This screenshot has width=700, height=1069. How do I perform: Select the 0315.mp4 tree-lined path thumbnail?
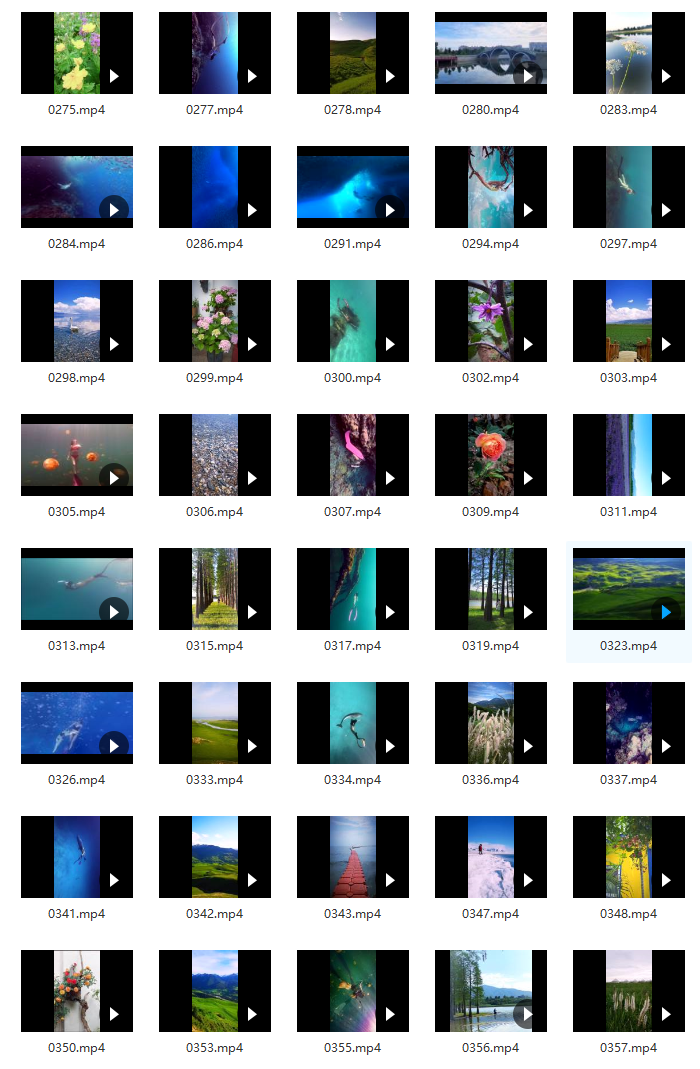[x=214, y=589]
